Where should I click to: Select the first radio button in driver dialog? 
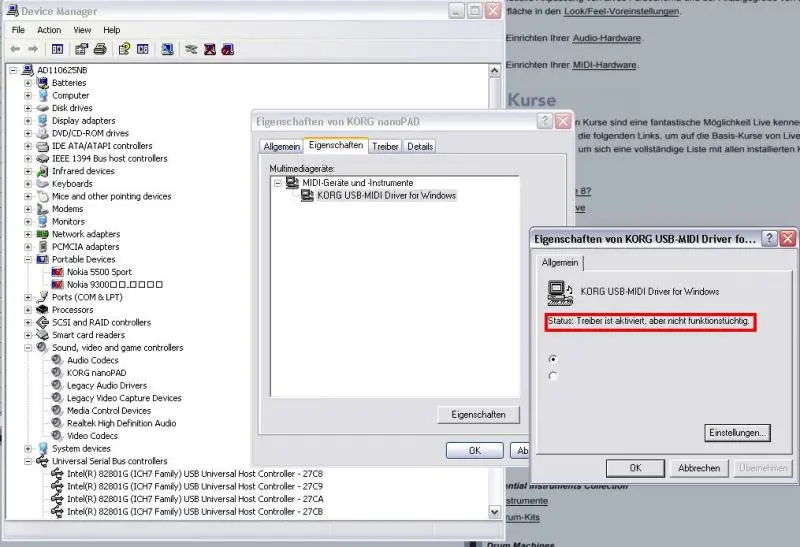tap(553, 358)
